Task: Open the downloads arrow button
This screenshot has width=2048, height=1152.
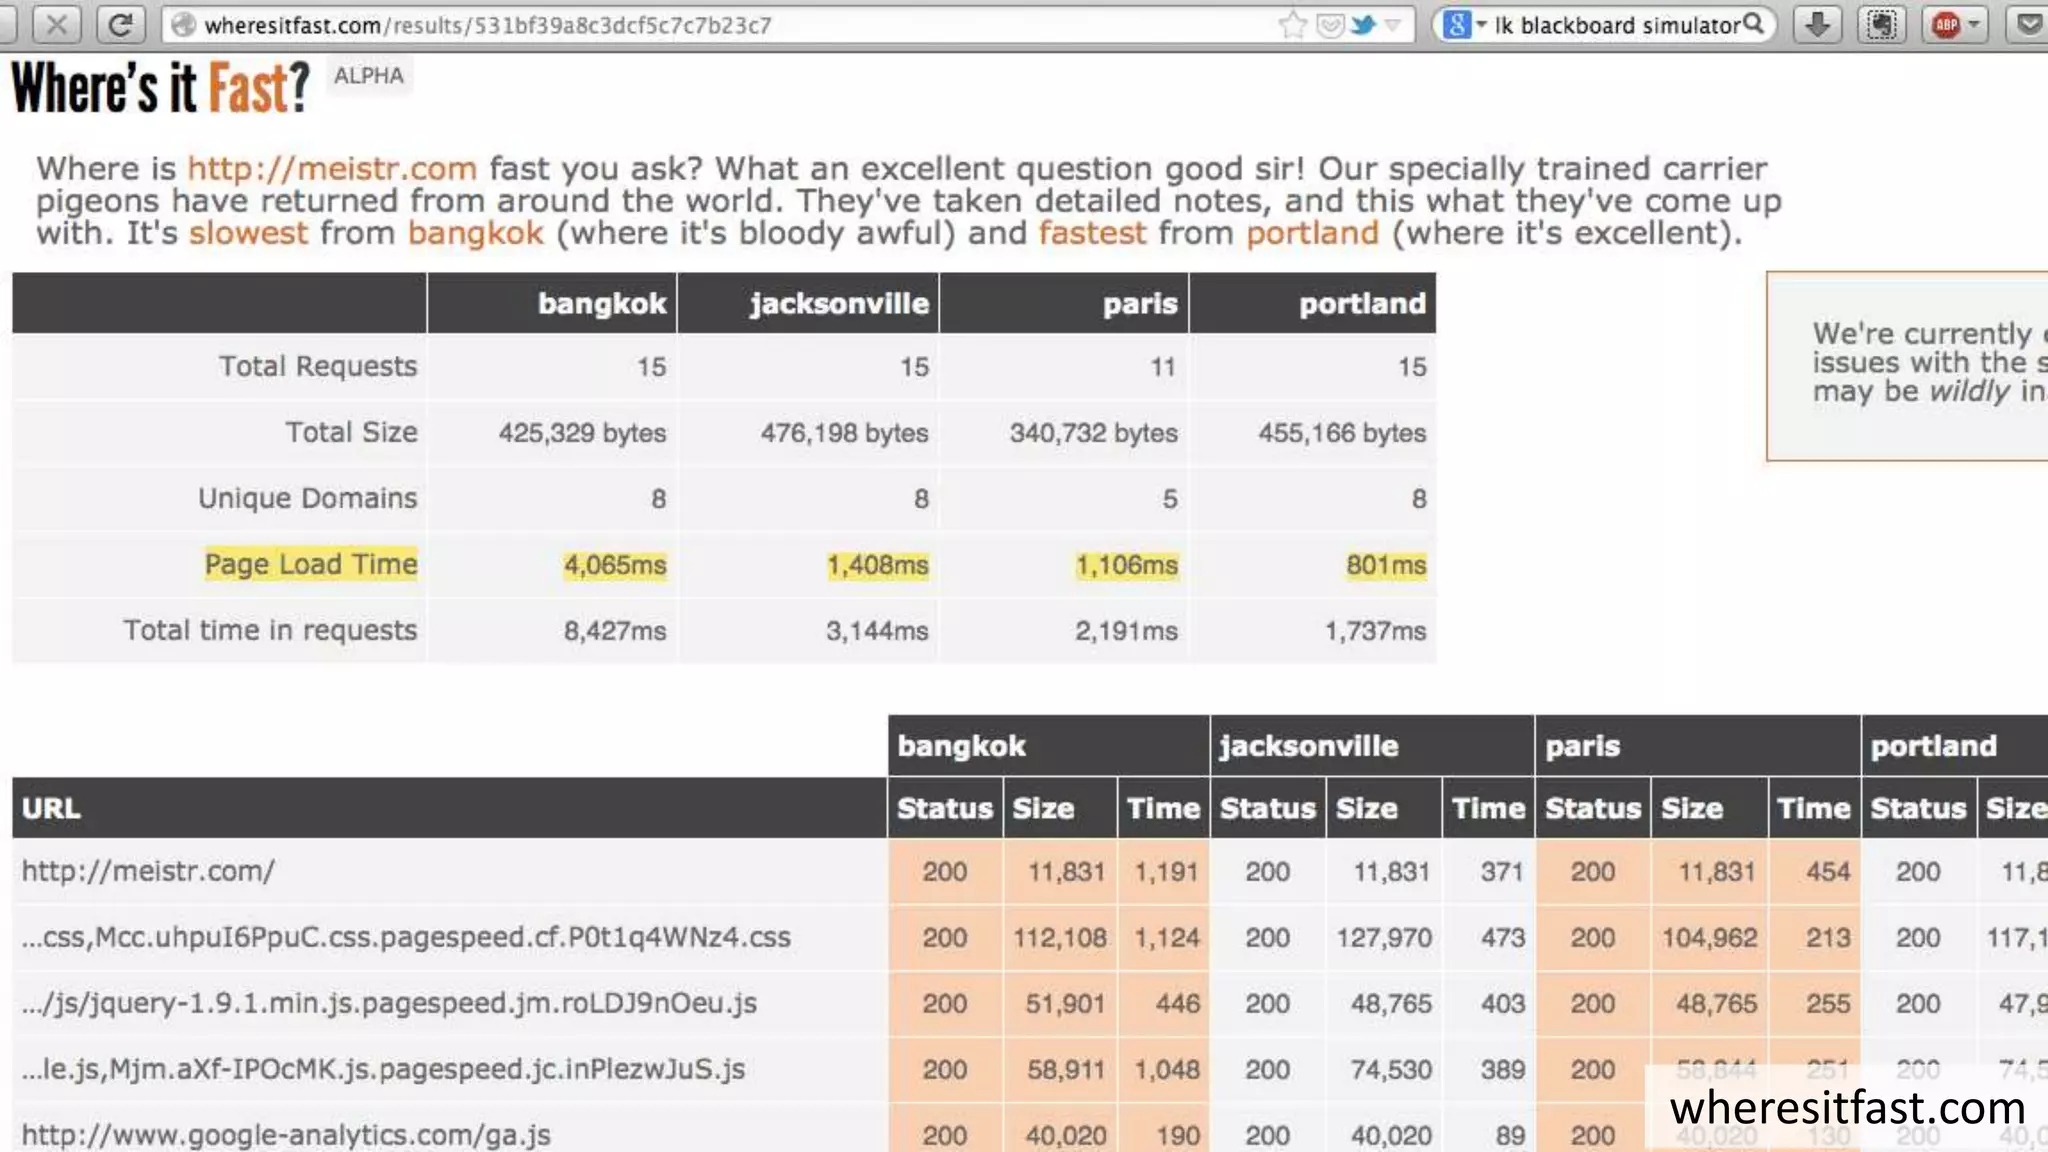Action: tap(1817, 25)
